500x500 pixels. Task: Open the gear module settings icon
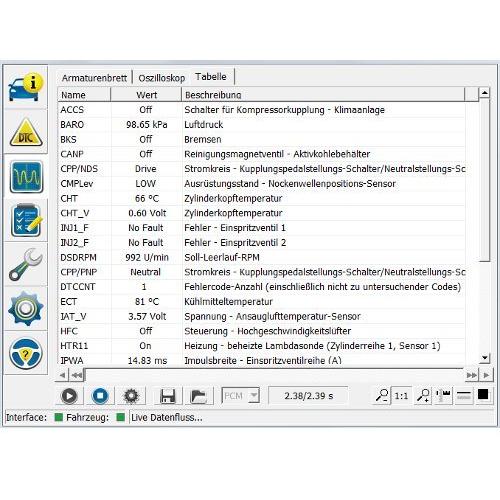[26, 309]
